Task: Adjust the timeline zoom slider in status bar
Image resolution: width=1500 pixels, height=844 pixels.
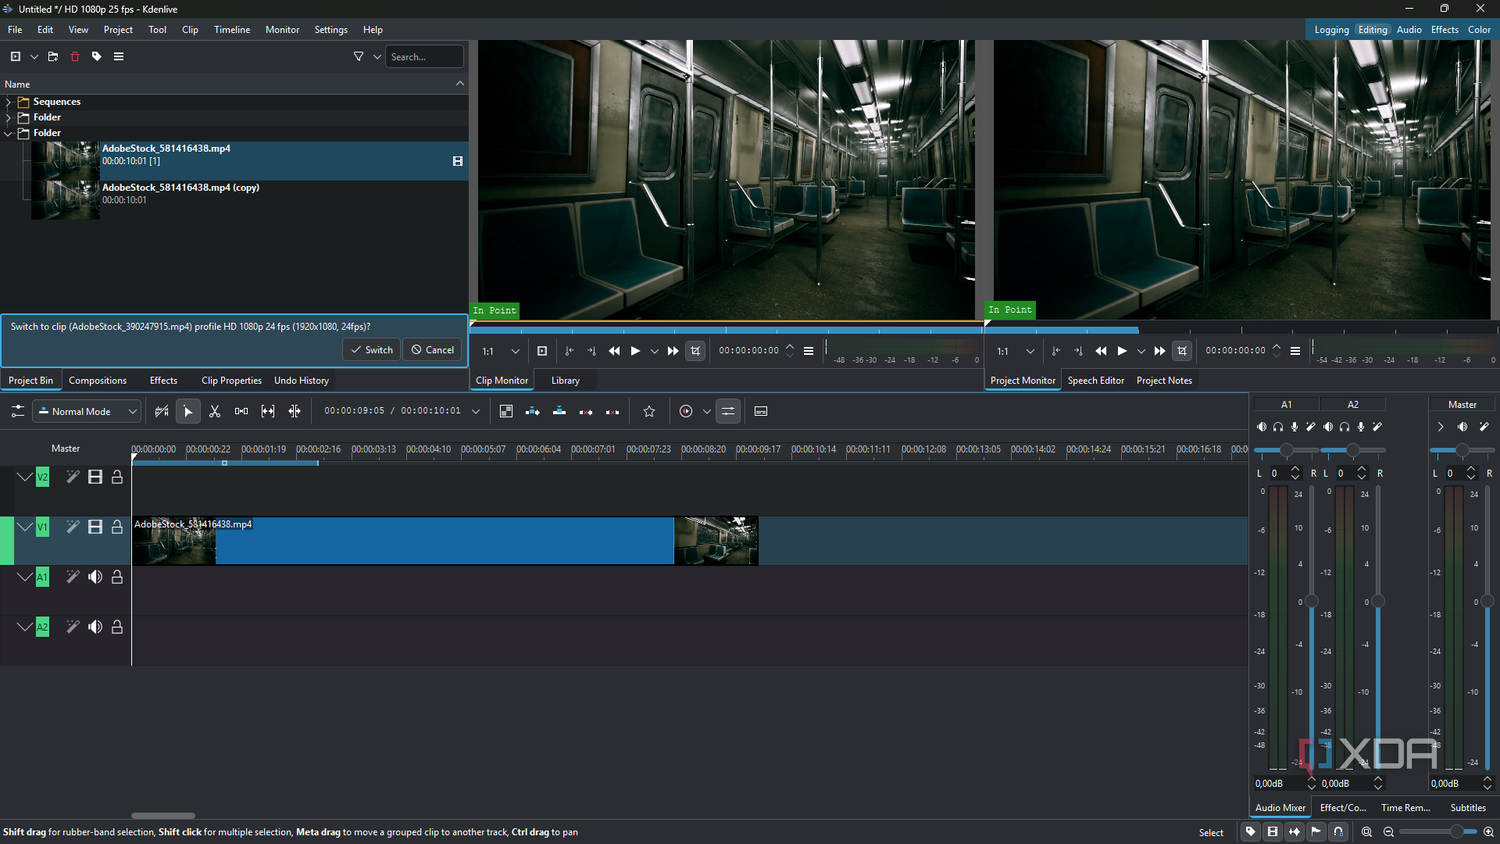Action: (1437, 832)
